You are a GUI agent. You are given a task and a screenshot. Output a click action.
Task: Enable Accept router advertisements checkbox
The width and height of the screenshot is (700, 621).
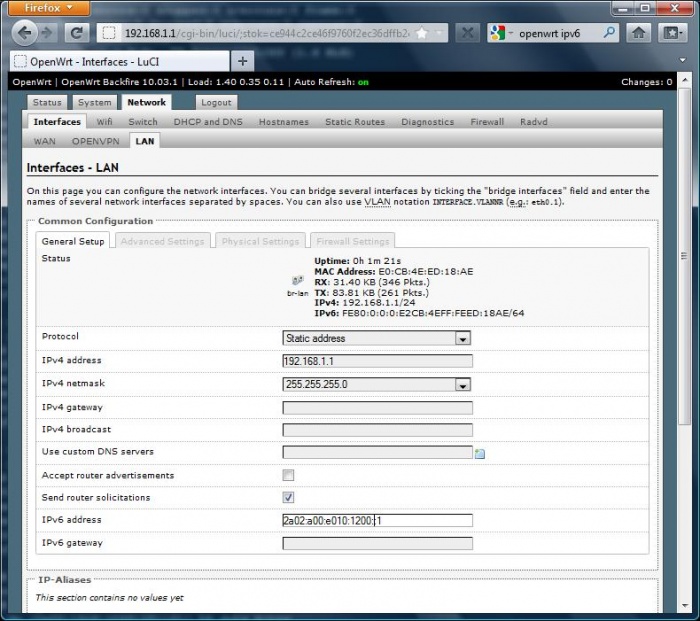pos(289,476)
